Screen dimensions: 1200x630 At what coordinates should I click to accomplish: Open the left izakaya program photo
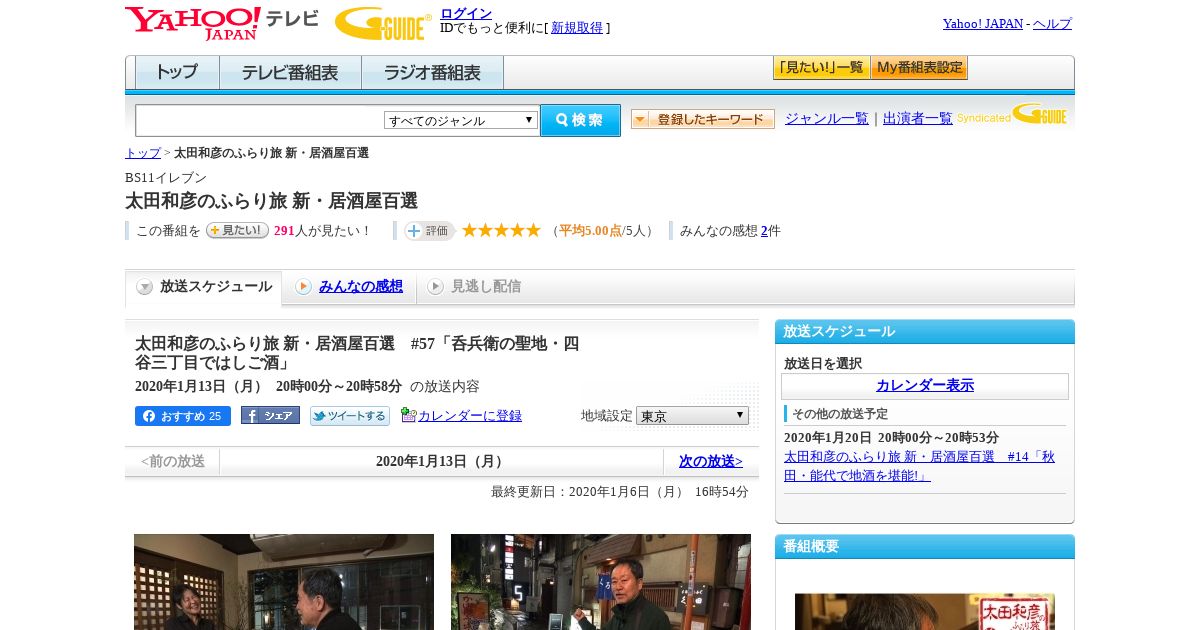[284, 582]
